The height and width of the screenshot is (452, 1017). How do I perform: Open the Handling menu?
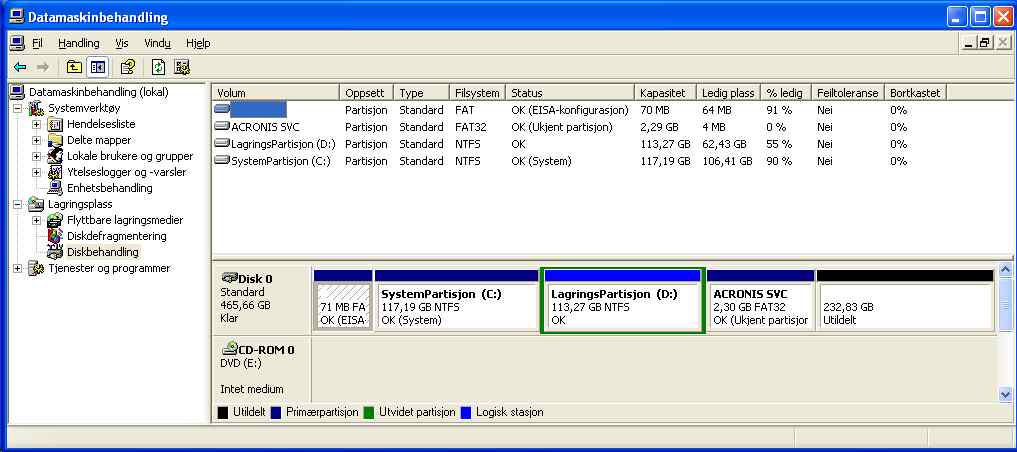(x=78, y=43)
